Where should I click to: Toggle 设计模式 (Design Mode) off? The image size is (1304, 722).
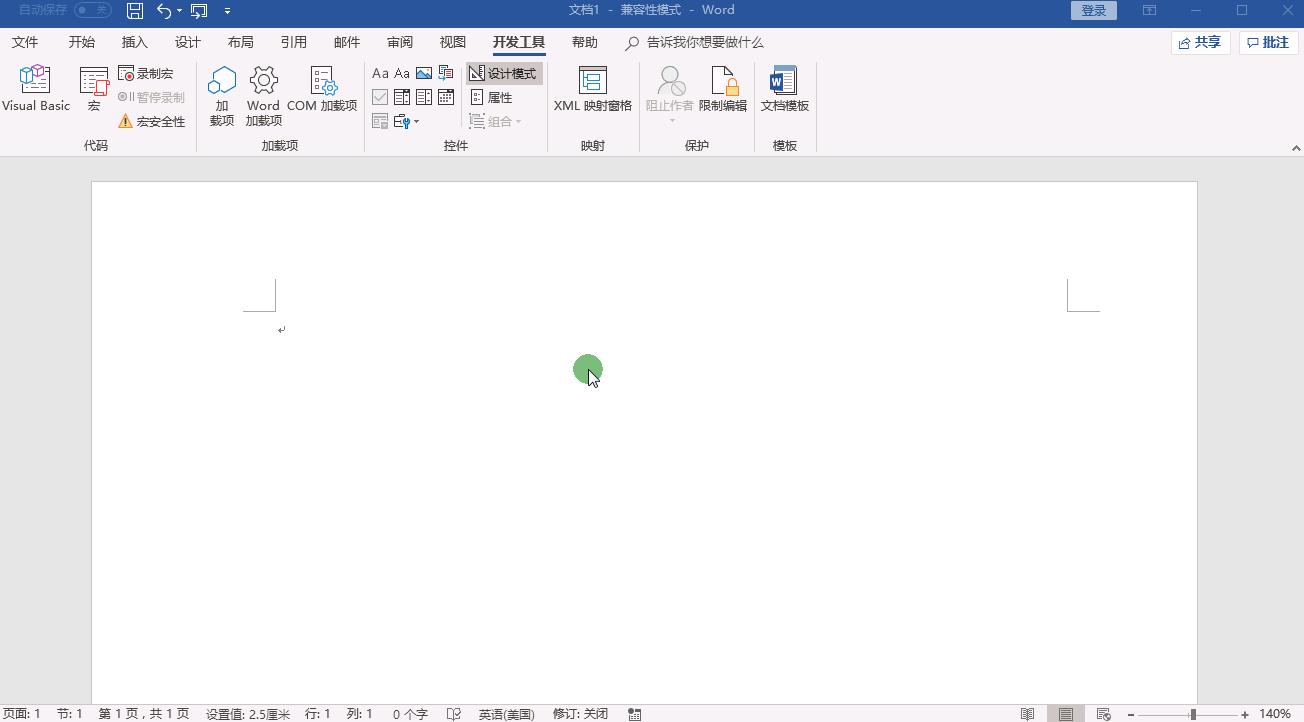coord(503,72)
